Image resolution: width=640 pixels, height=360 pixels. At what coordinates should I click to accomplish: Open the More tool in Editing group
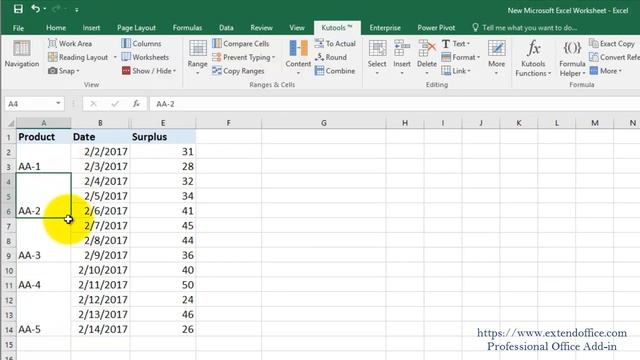496,56
